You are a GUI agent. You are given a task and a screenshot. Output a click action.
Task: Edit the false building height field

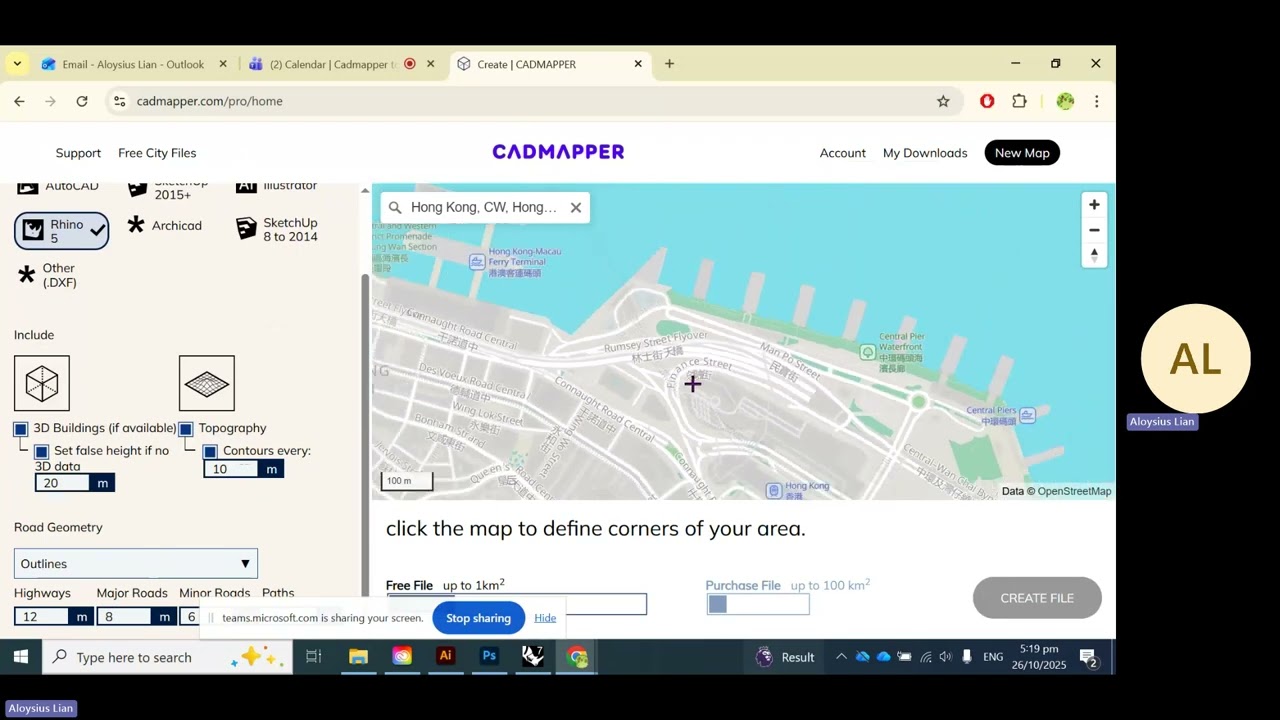pyautogui.click(x=64, y=483)
